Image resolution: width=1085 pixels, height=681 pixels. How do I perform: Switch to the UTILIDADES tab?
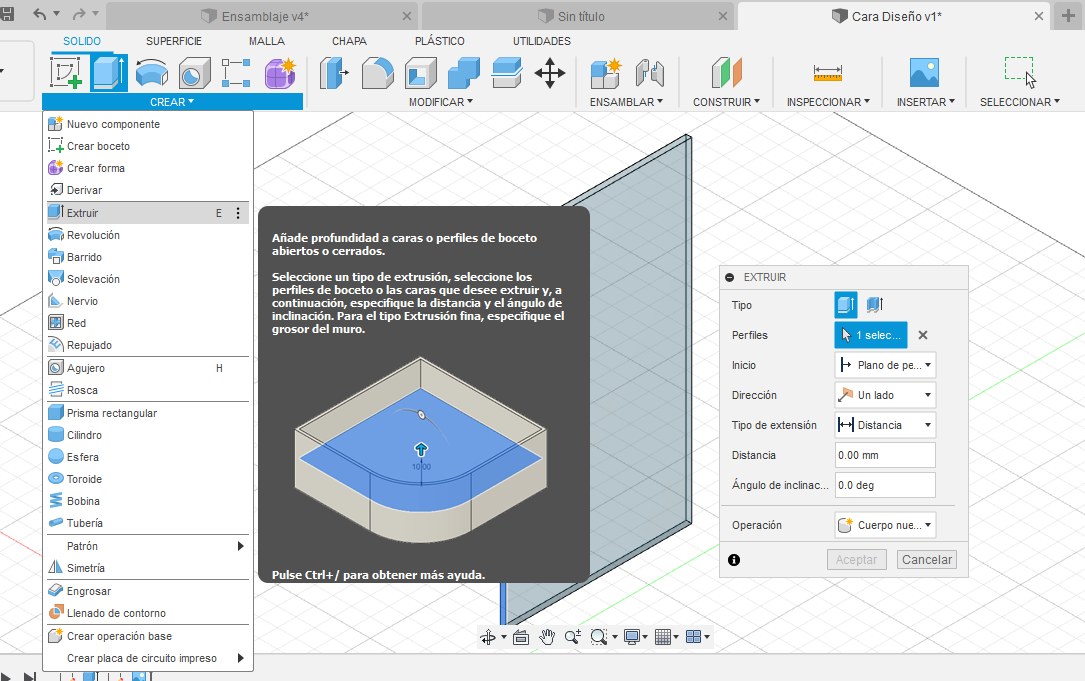click(542, 42)
